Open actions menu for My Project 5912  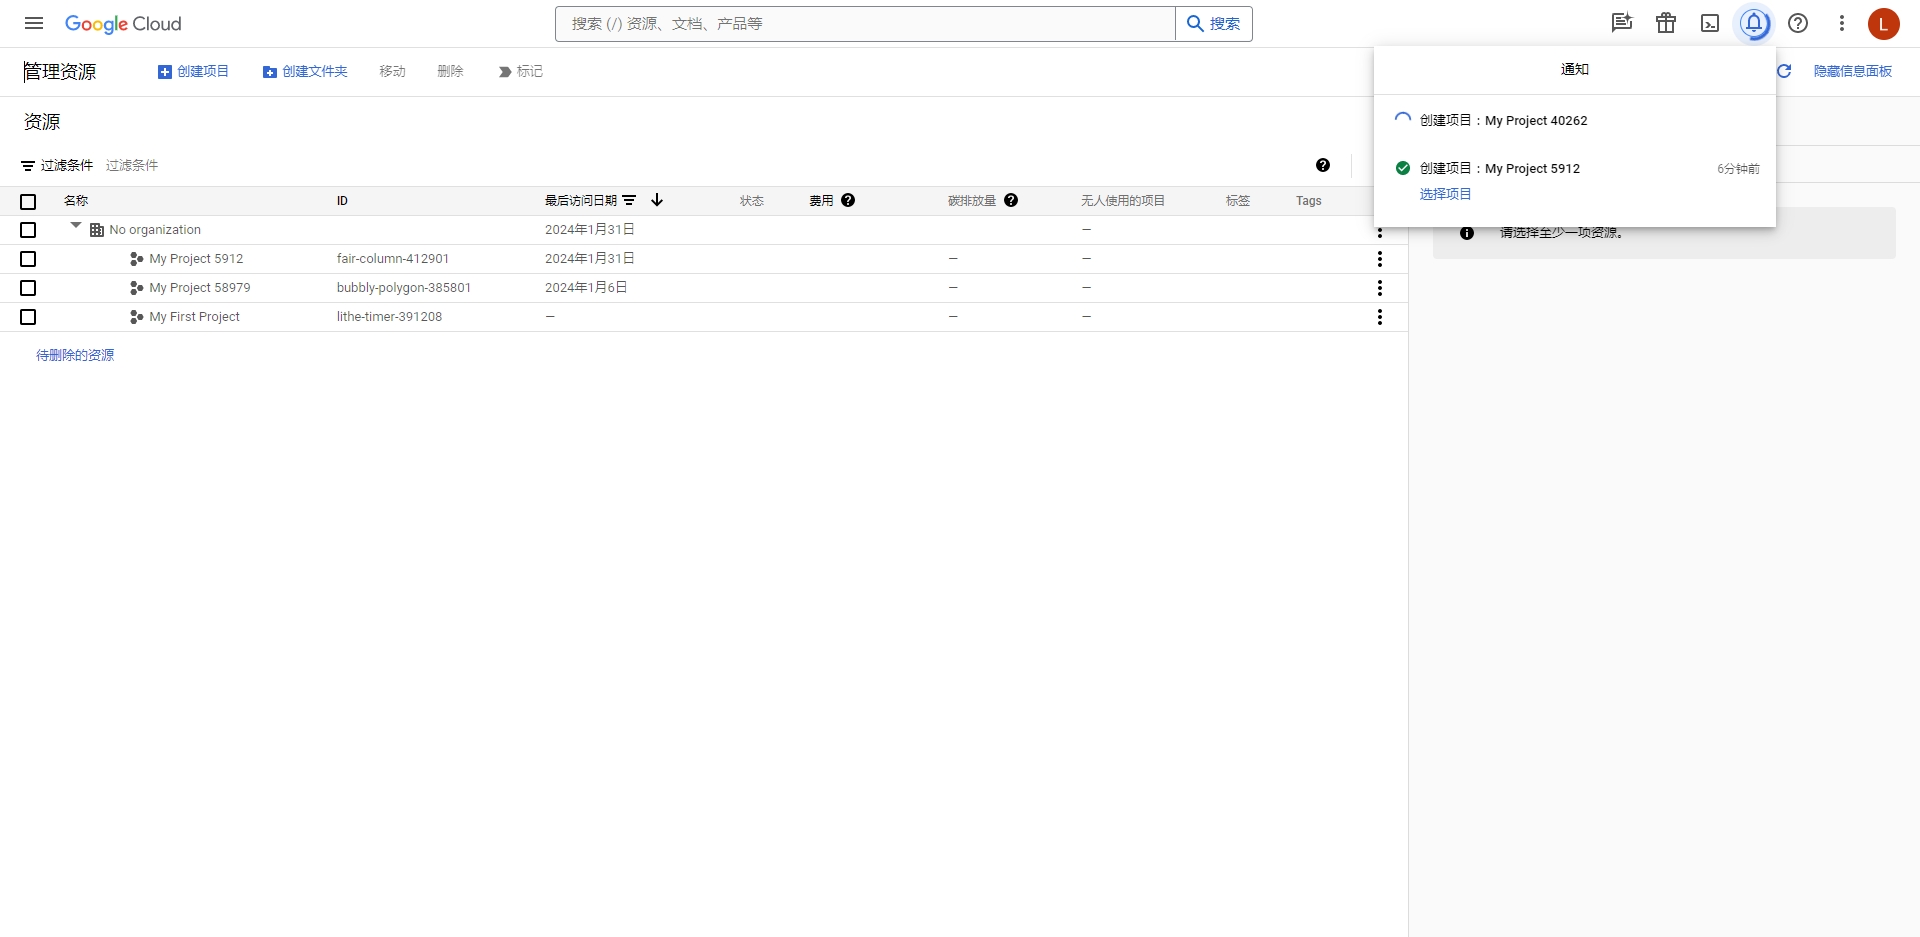point(1380,259)
